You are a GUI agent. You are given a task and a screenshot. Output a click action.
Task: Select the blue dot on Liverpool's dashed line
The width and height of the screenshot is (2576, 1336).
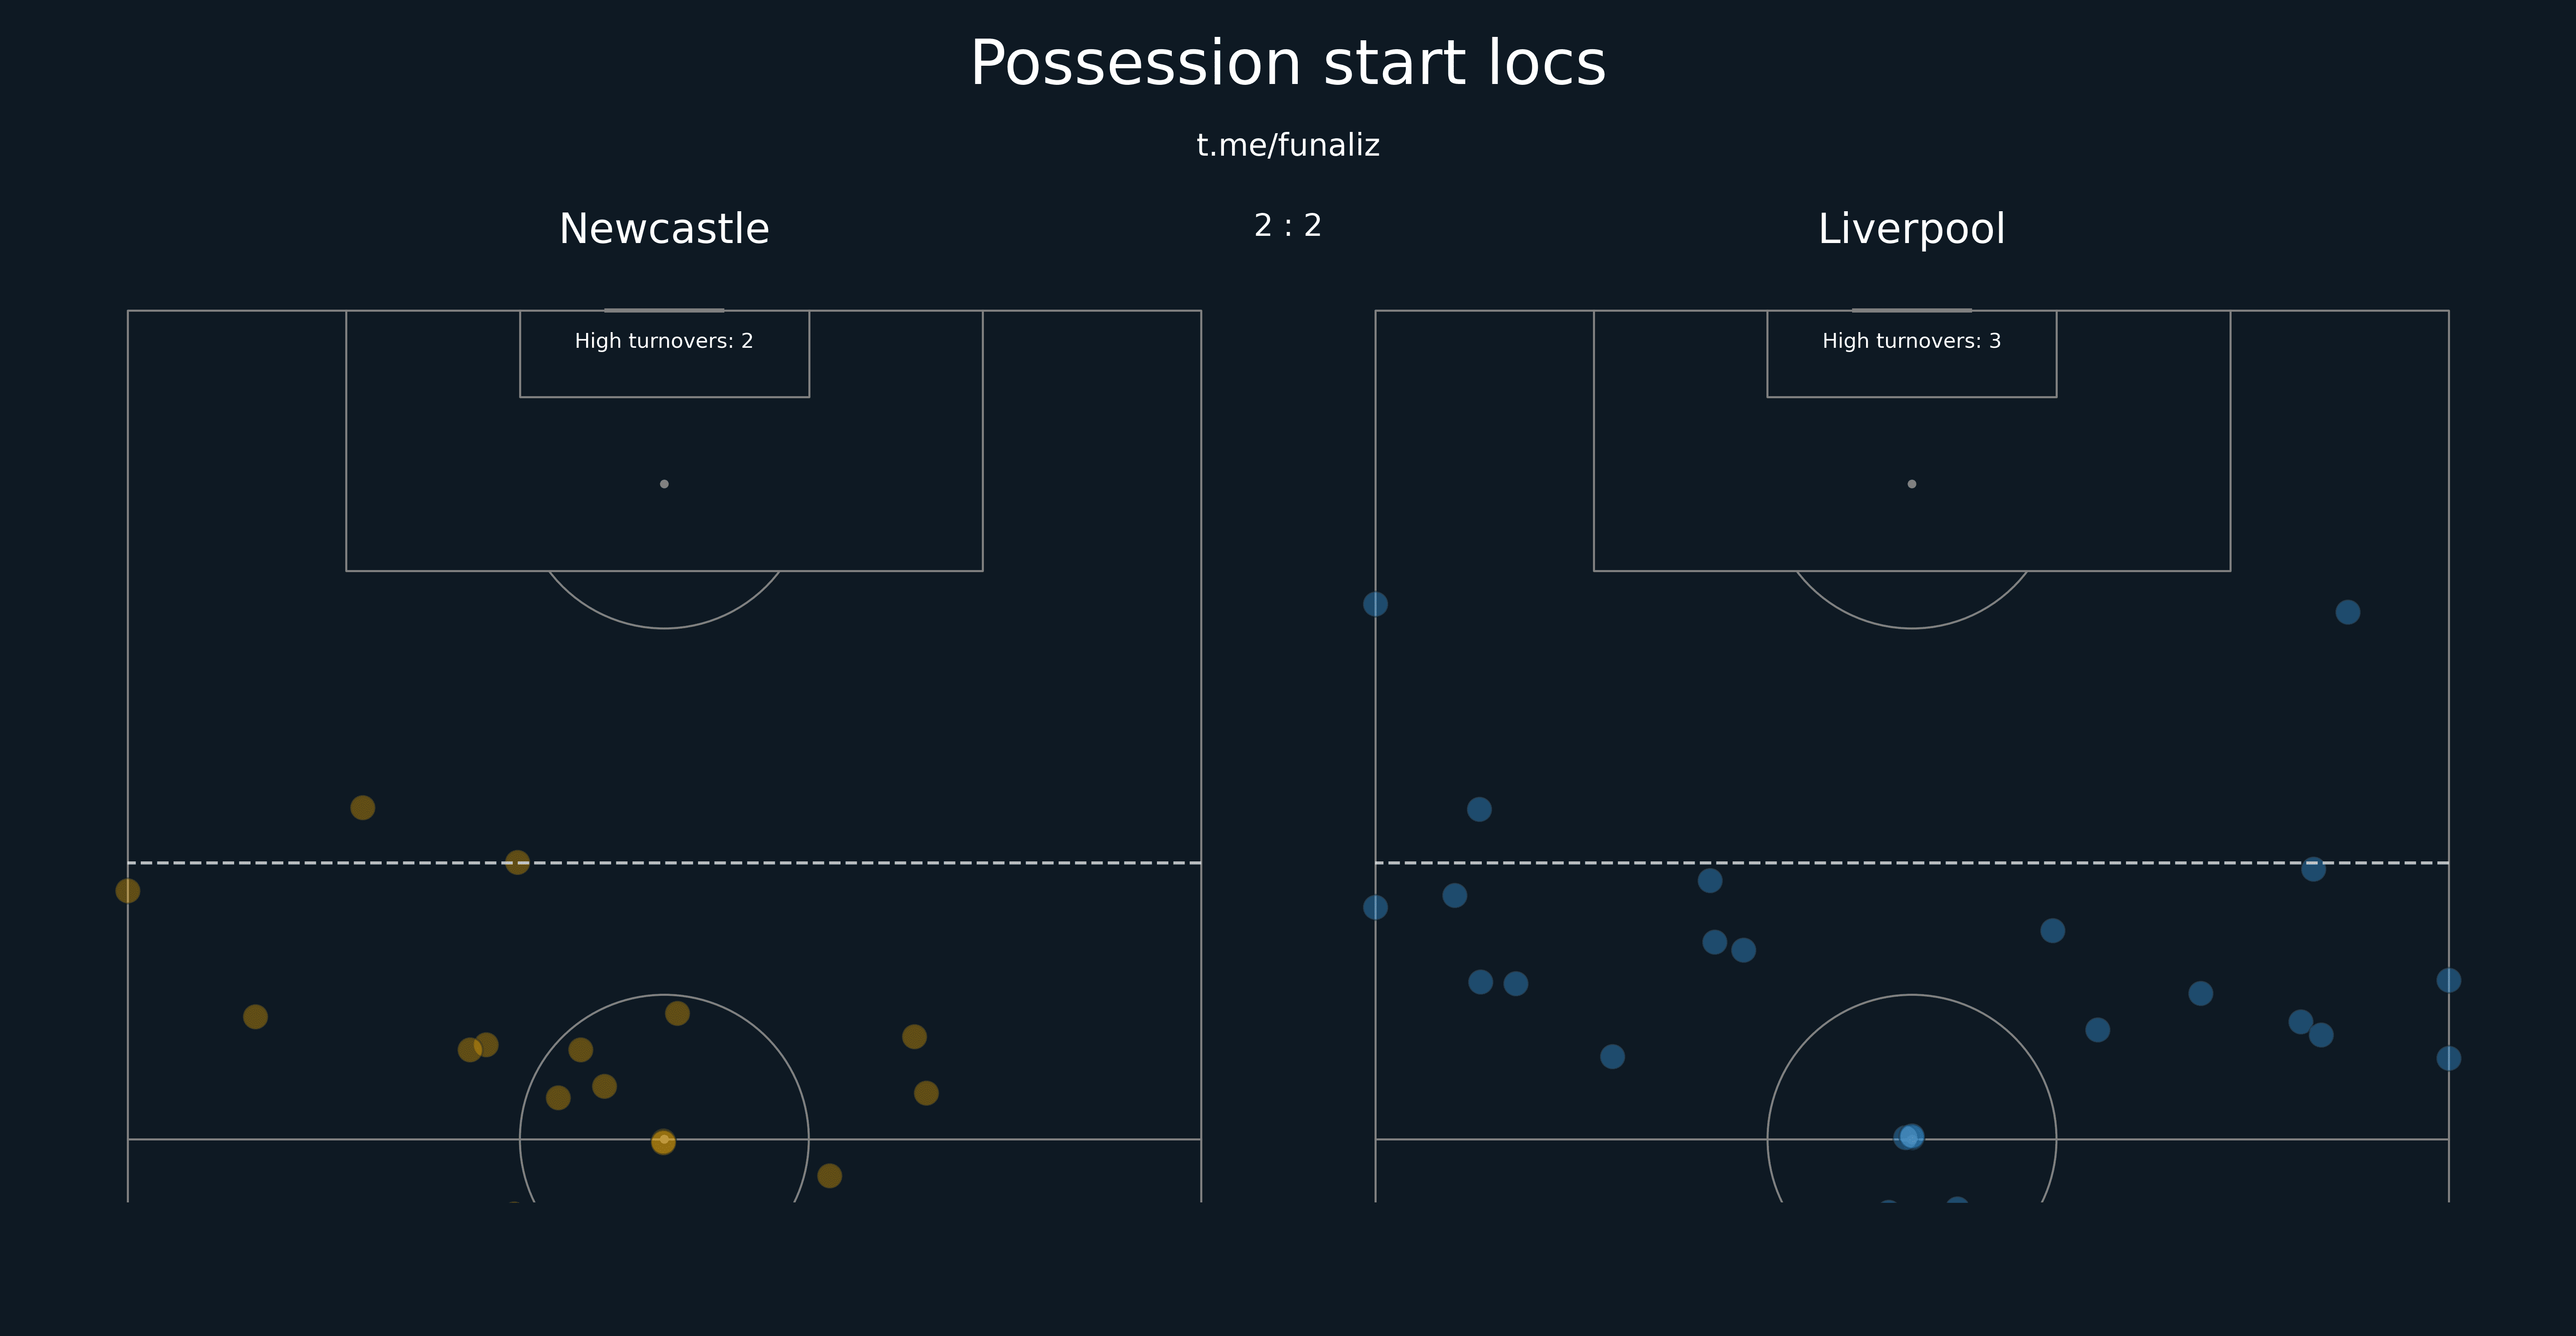click(x=2313, y=869)
